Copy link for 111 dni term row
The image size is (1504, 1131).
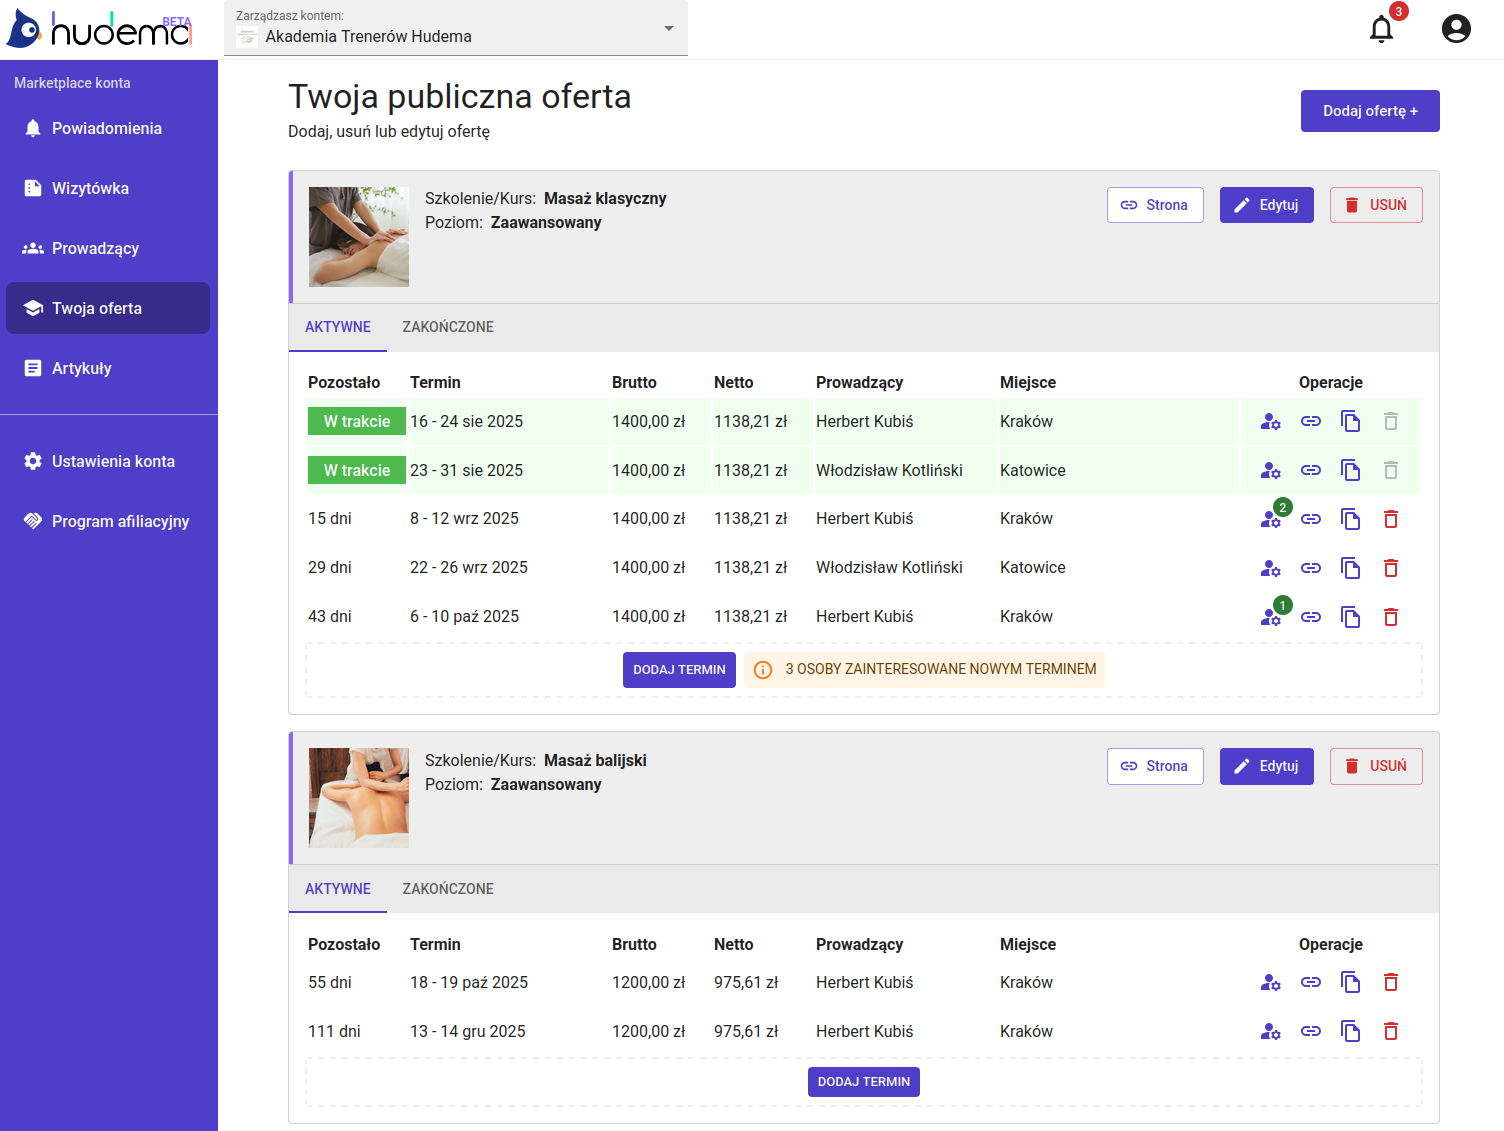tap(1310, 1031)
